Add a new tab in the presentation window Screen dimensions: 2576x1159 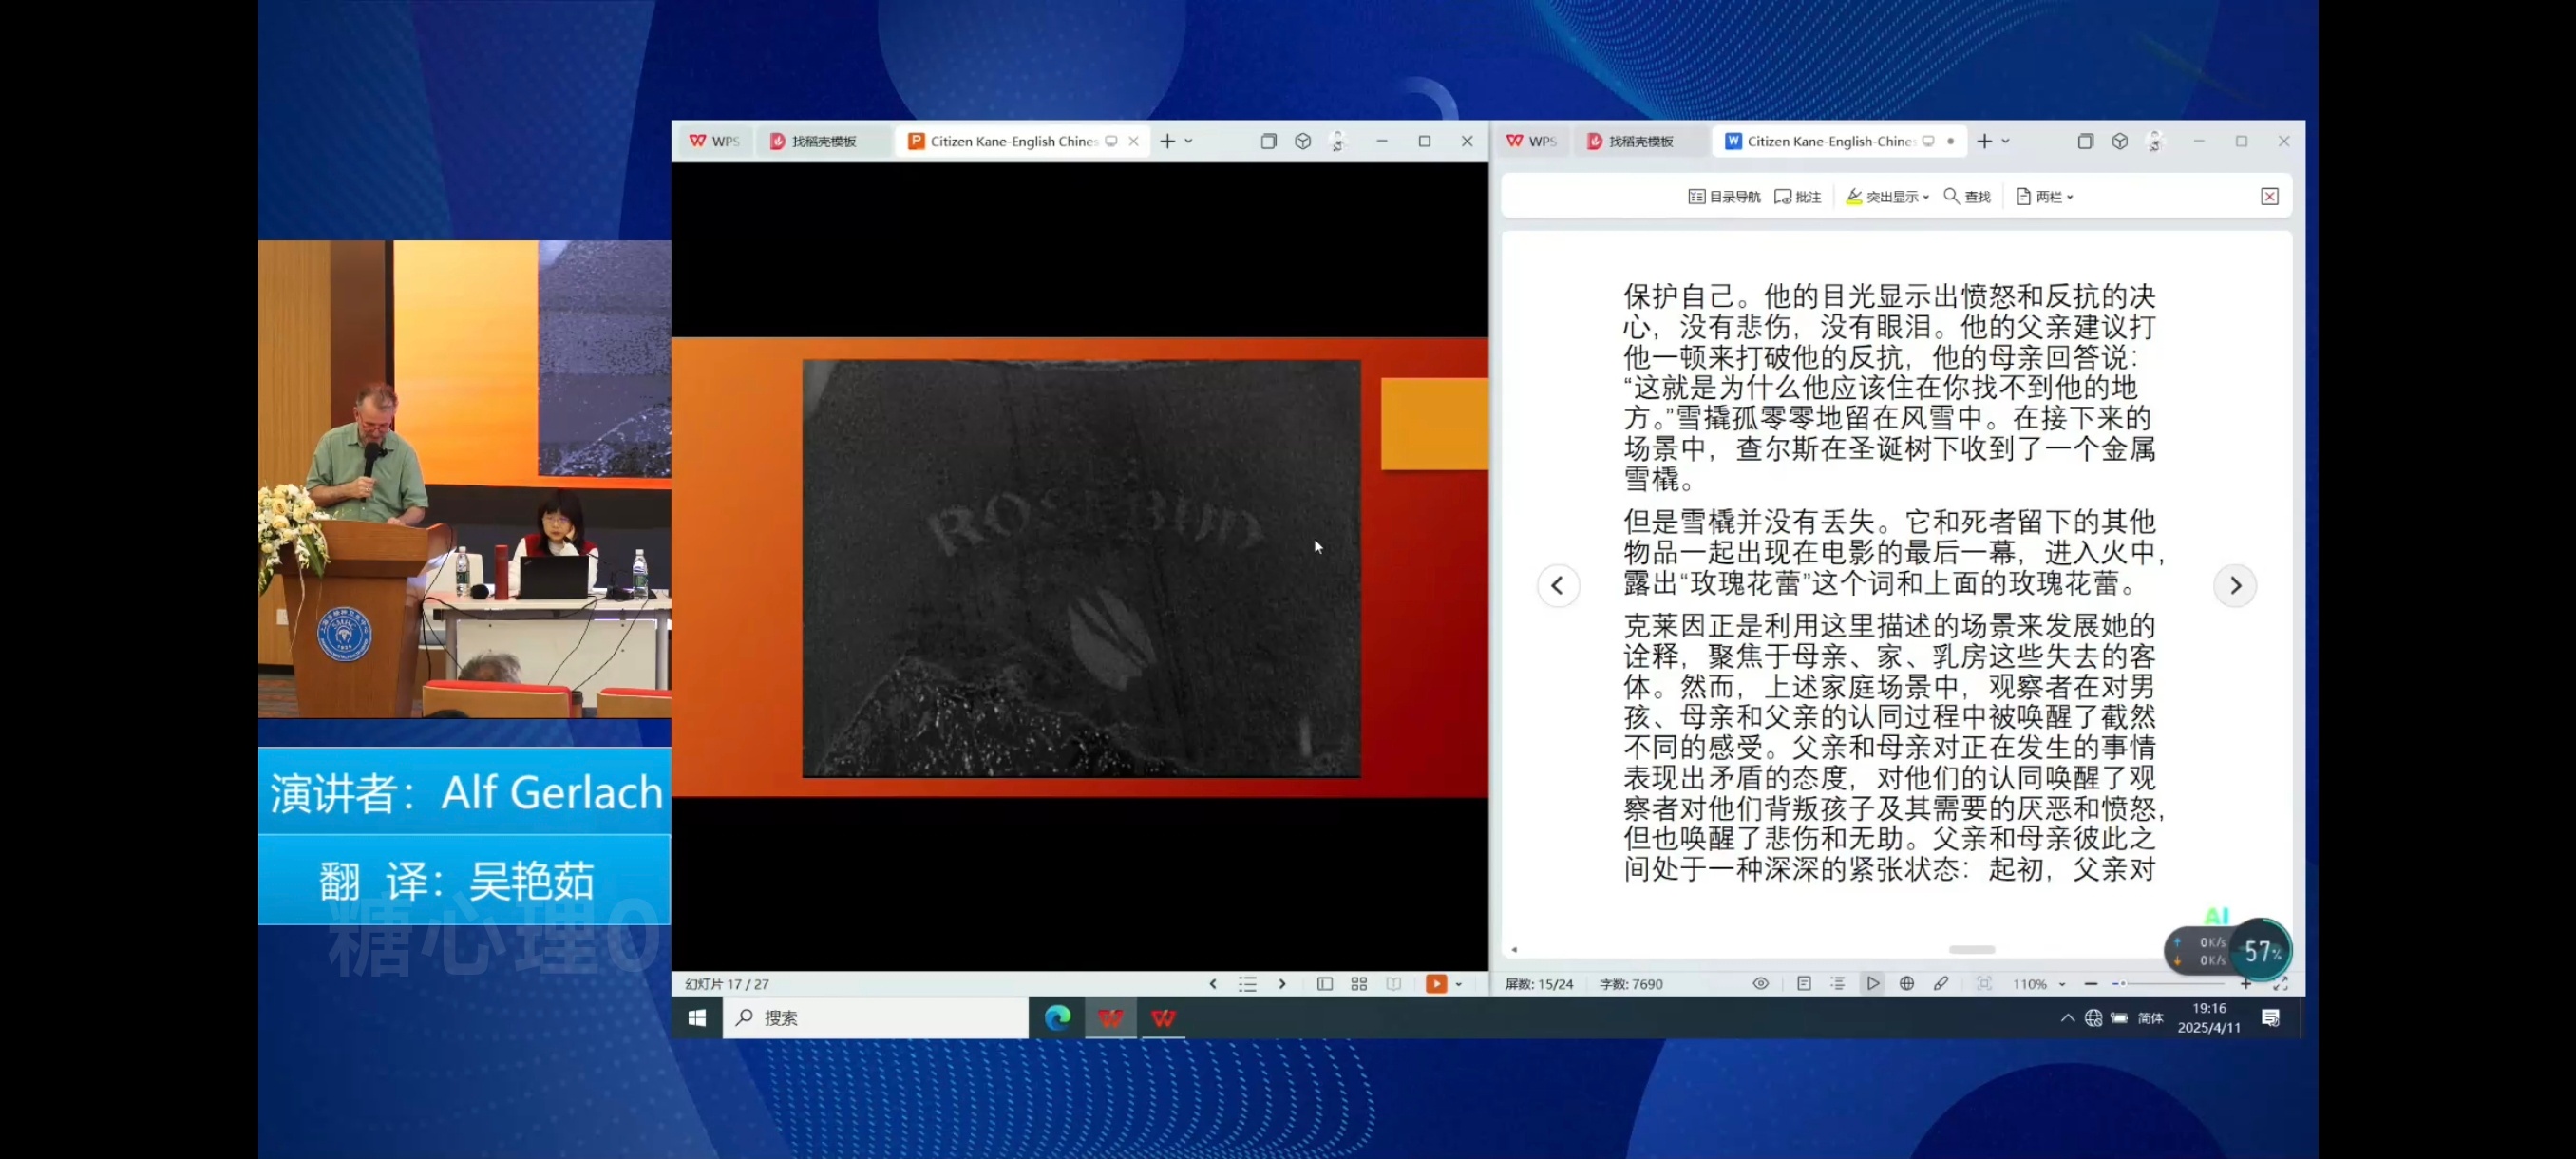(x=1167, y=141)
